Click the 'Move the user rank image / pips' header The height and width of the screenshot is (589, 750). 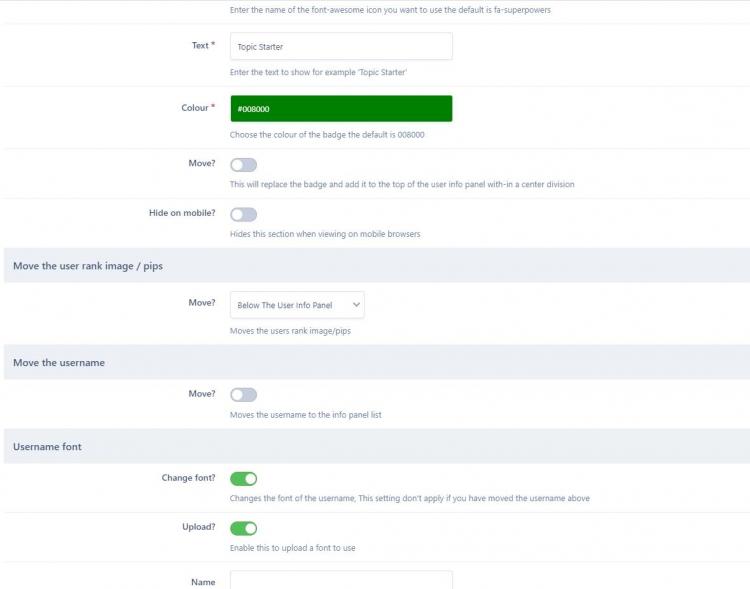[87, 266]
